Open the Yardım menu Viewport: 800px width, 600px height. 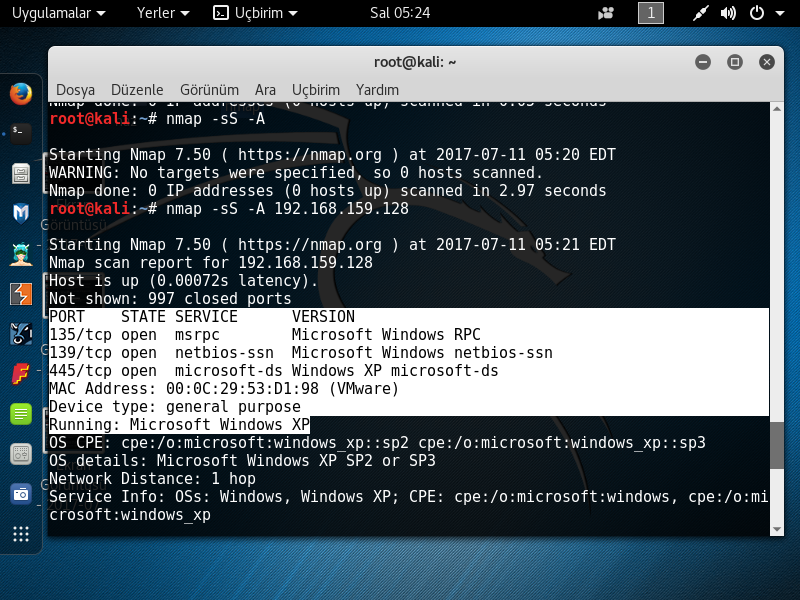tap(377, 89)
